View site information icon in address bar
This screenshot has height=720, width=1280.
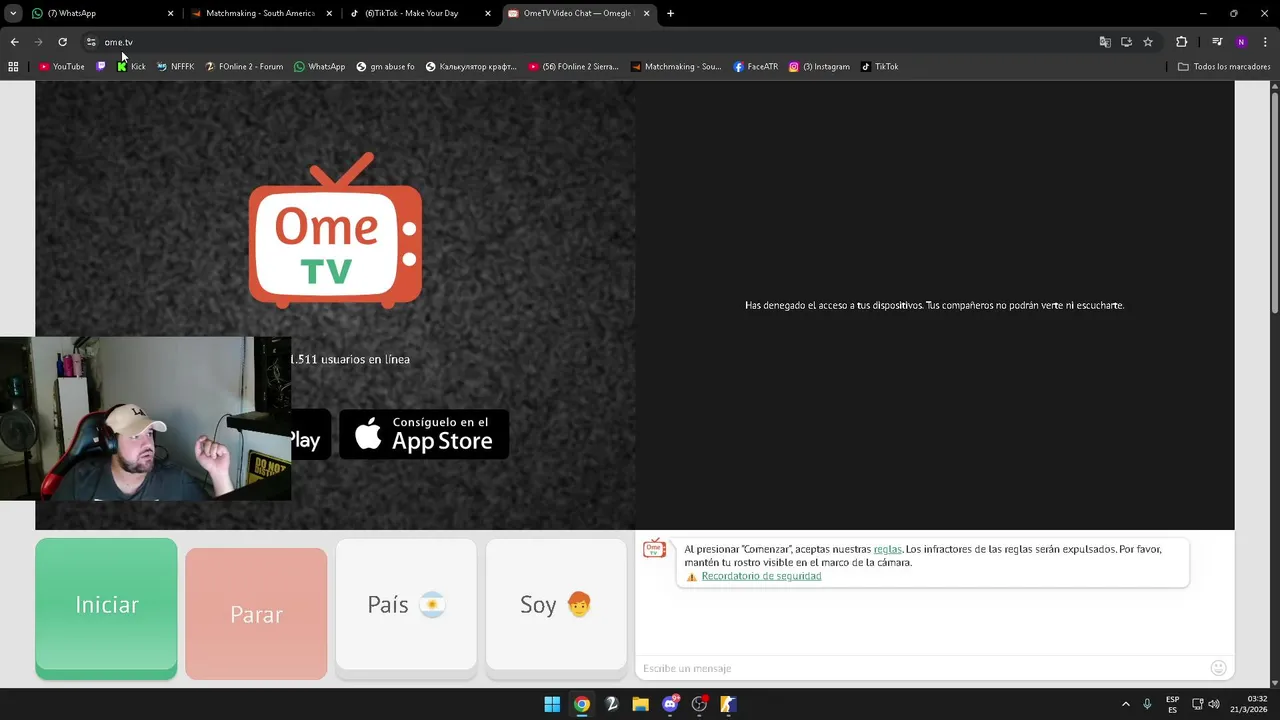click(91, 42)
